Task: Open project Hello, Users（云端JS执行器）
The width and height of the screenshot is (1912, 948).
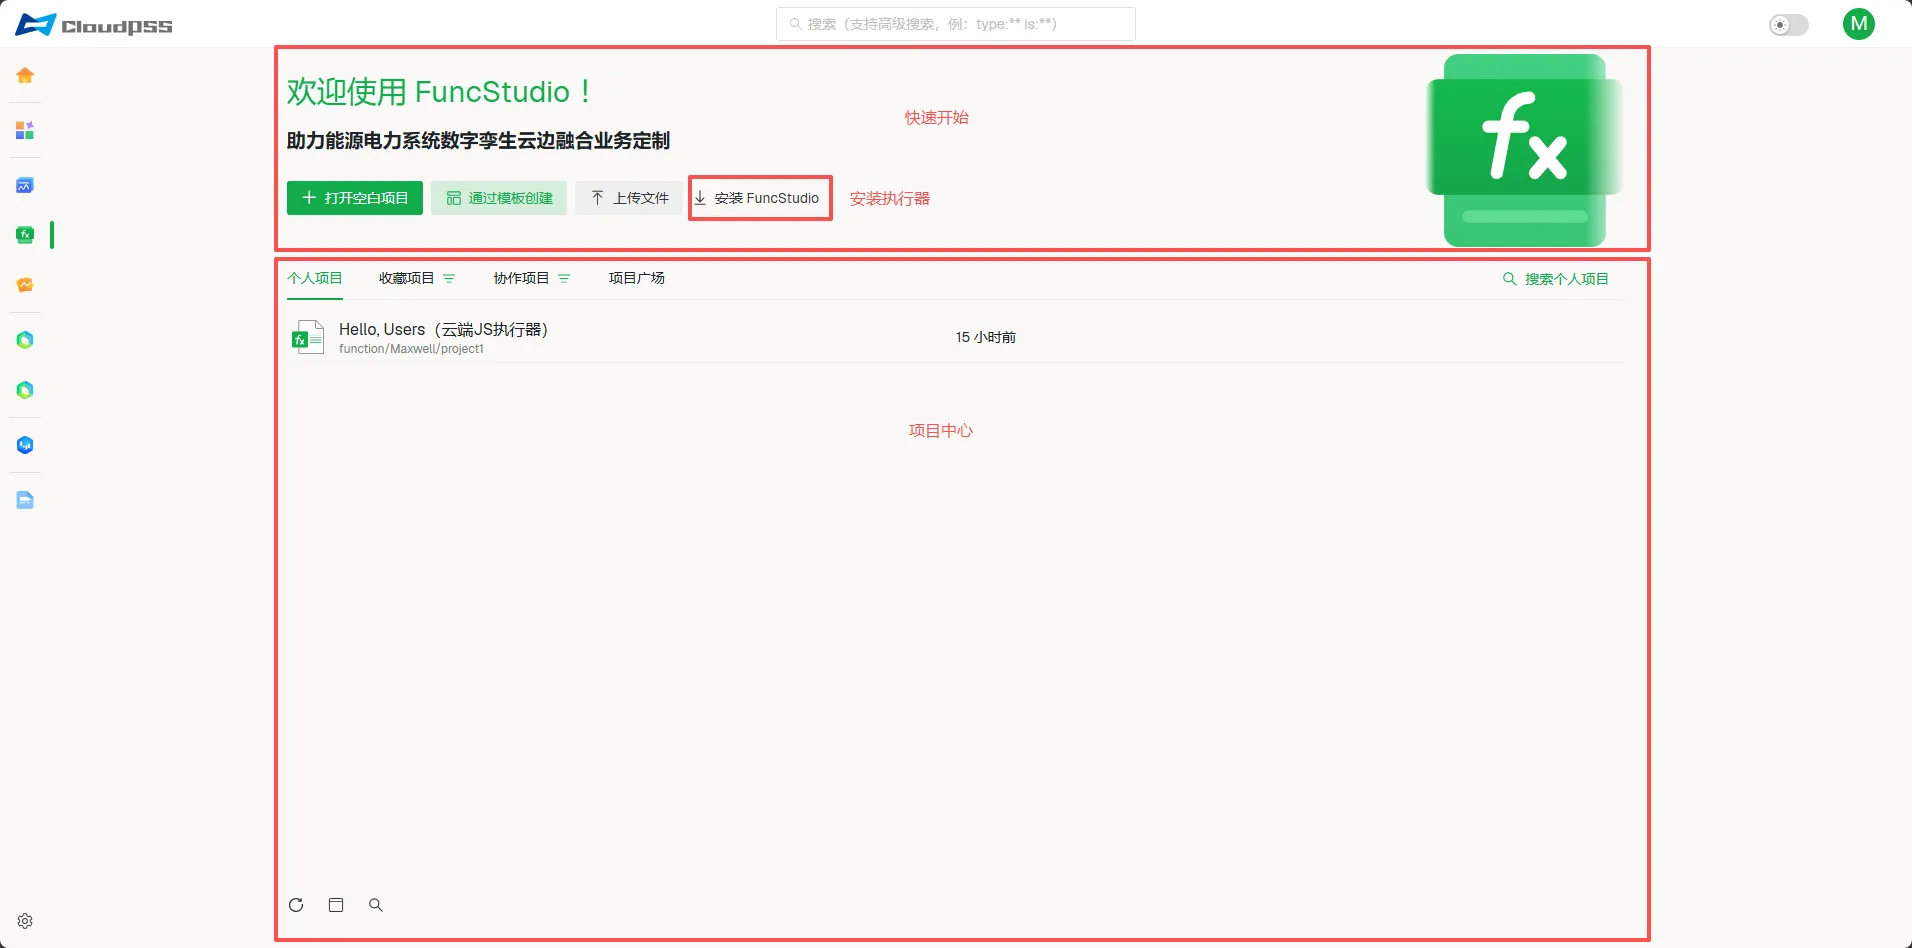Action: 955,337
